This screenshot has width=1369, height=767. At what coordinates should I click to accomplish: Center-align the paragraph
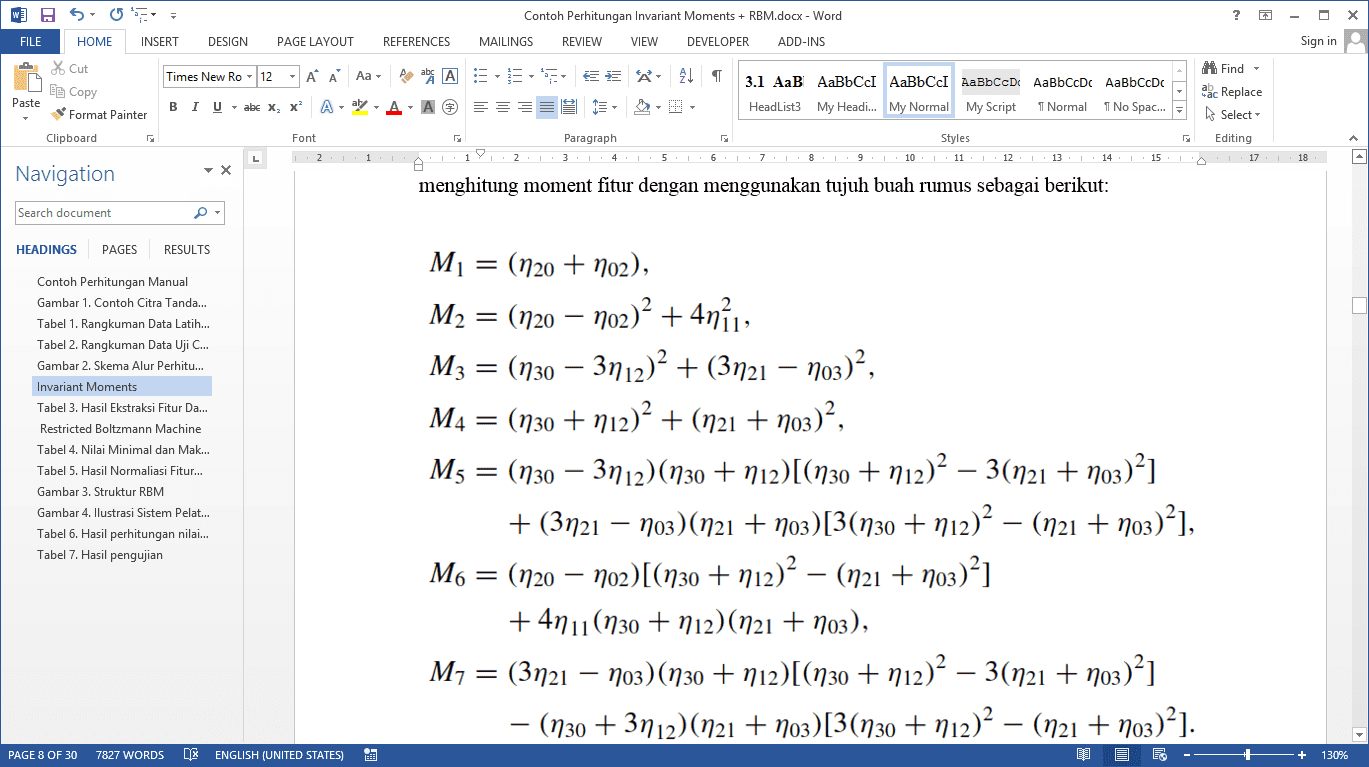503,107
